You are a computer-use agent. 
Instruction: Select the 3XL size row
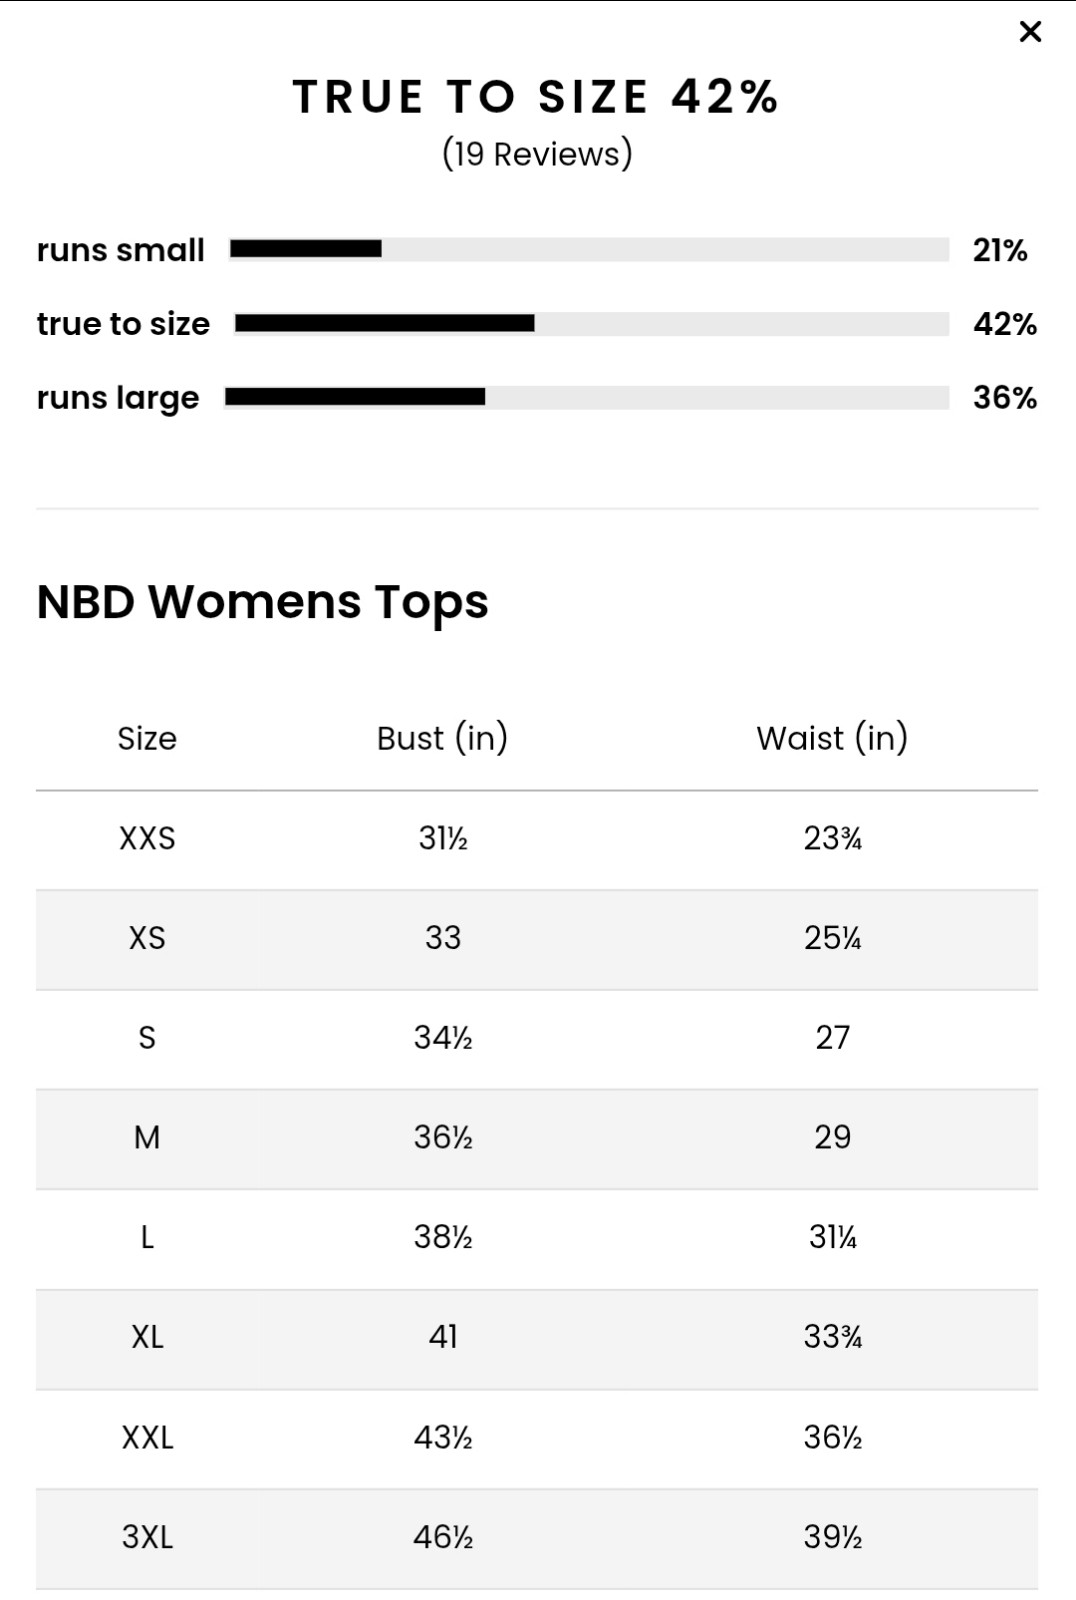click(537, 1540)
